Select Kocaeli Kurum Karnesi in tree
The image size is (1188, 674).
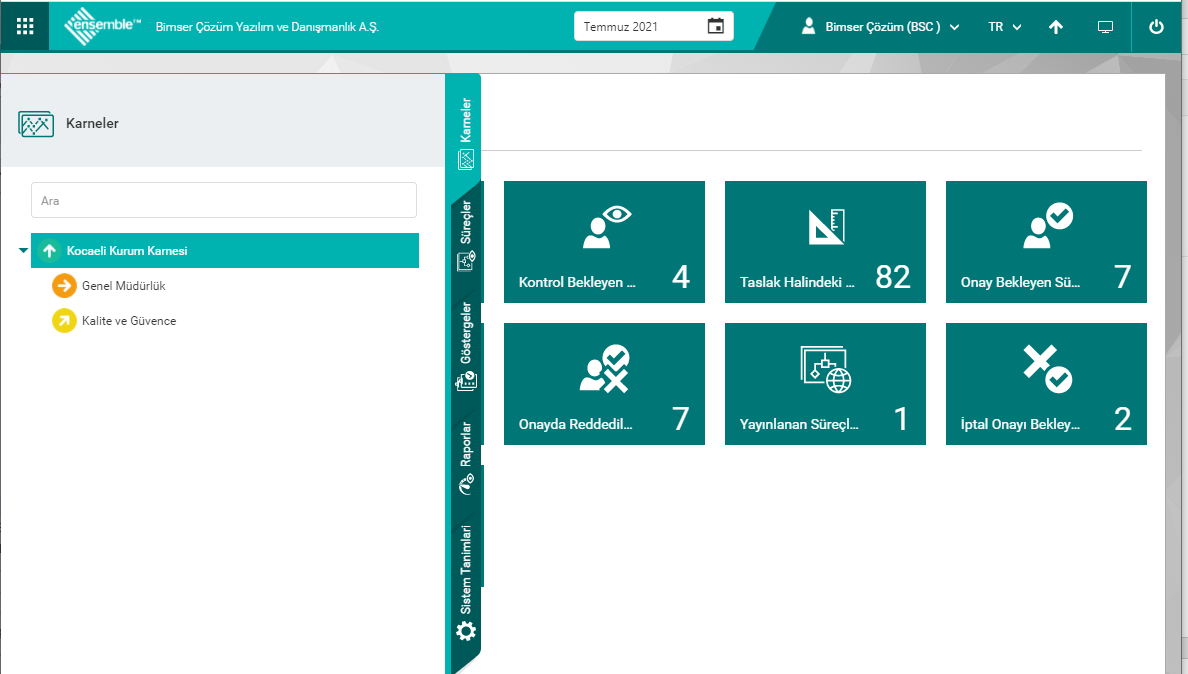(x=225, y=251)
